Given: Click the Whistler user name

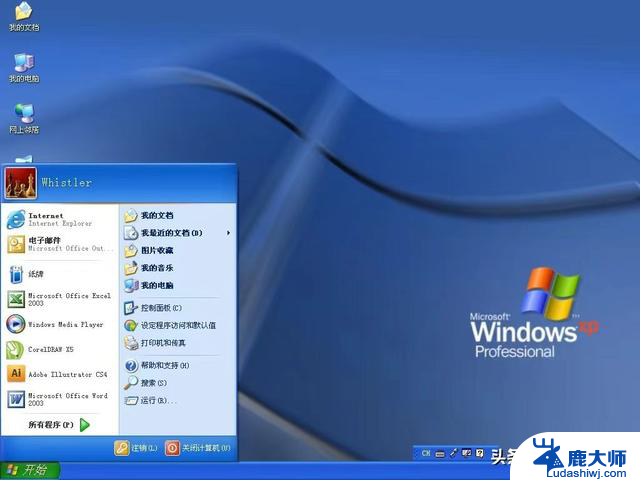Looking at the screenshot, I should point(66,182).
